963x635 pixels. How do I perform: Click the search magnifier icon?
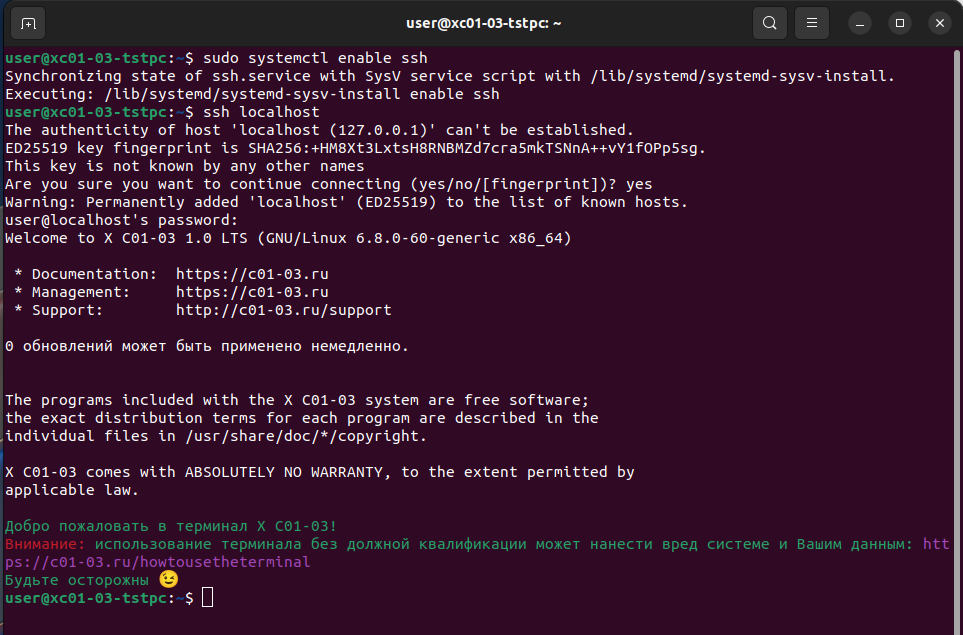tap(769, 23)
